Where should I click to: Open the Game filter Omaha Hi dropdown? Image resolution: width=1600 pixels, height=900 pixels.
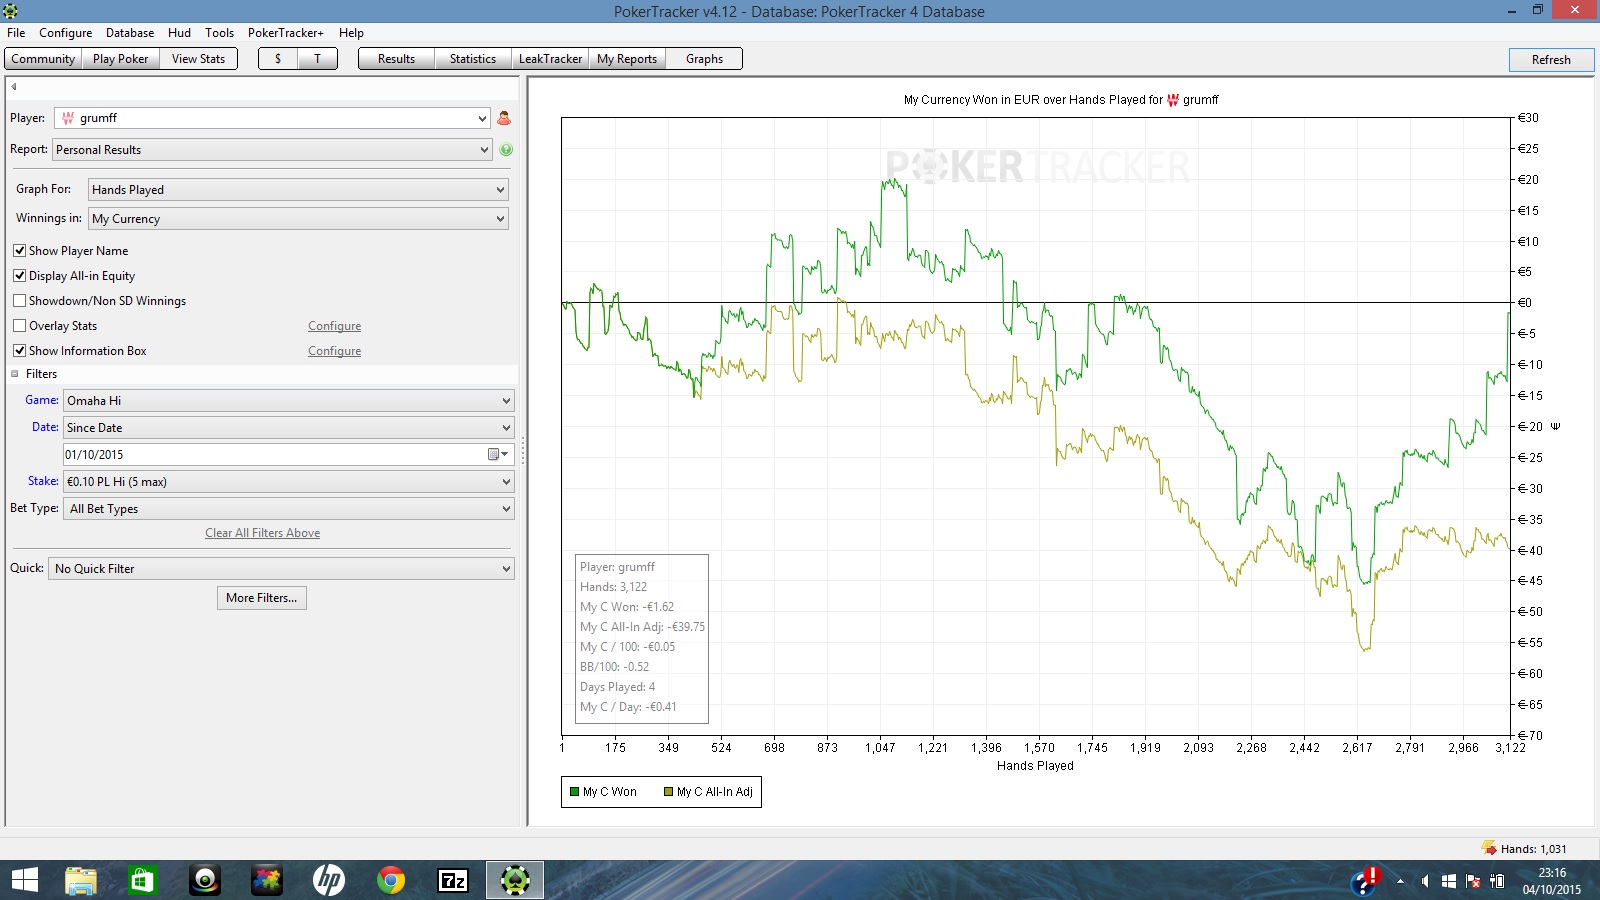click(289, 401)
